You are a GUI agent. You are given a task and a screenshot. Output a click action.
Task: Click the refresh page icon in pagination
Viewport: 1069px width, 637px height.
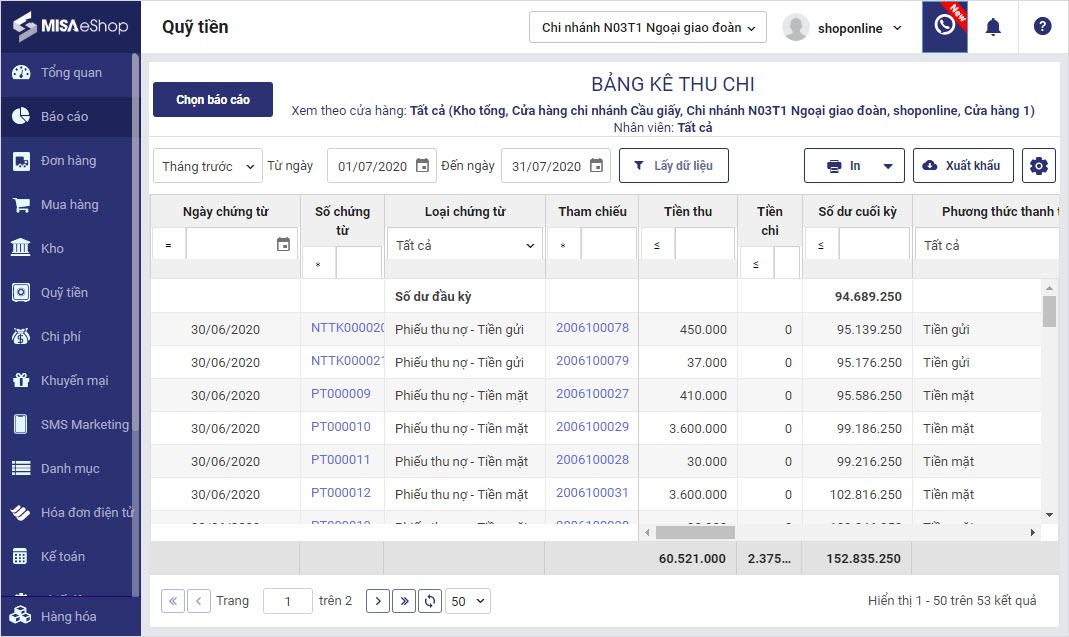[430, 601]
